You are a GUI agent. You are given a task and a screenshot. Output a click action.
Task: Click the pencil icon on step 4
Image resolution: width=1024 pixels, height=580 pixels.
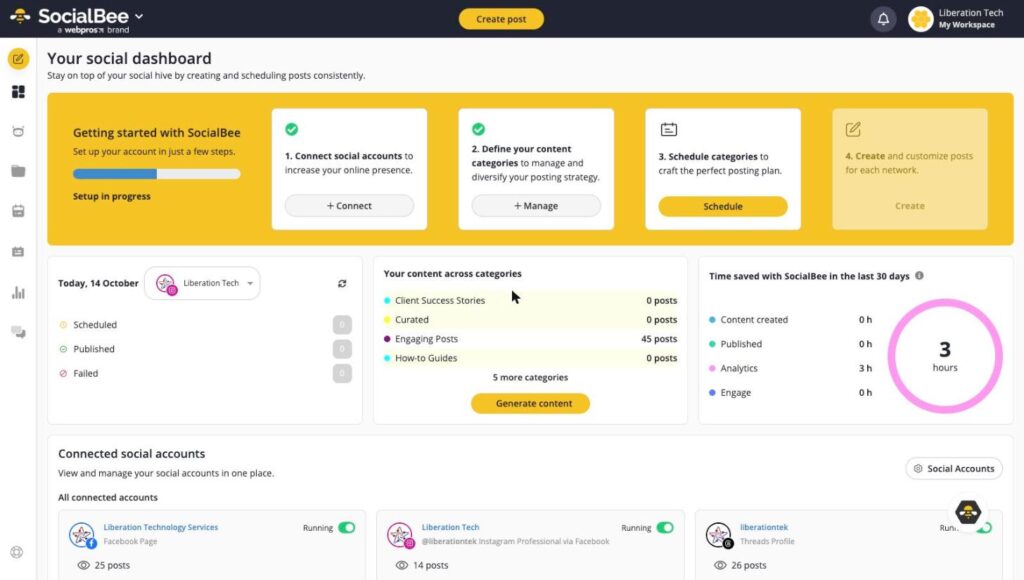(853, 129)
